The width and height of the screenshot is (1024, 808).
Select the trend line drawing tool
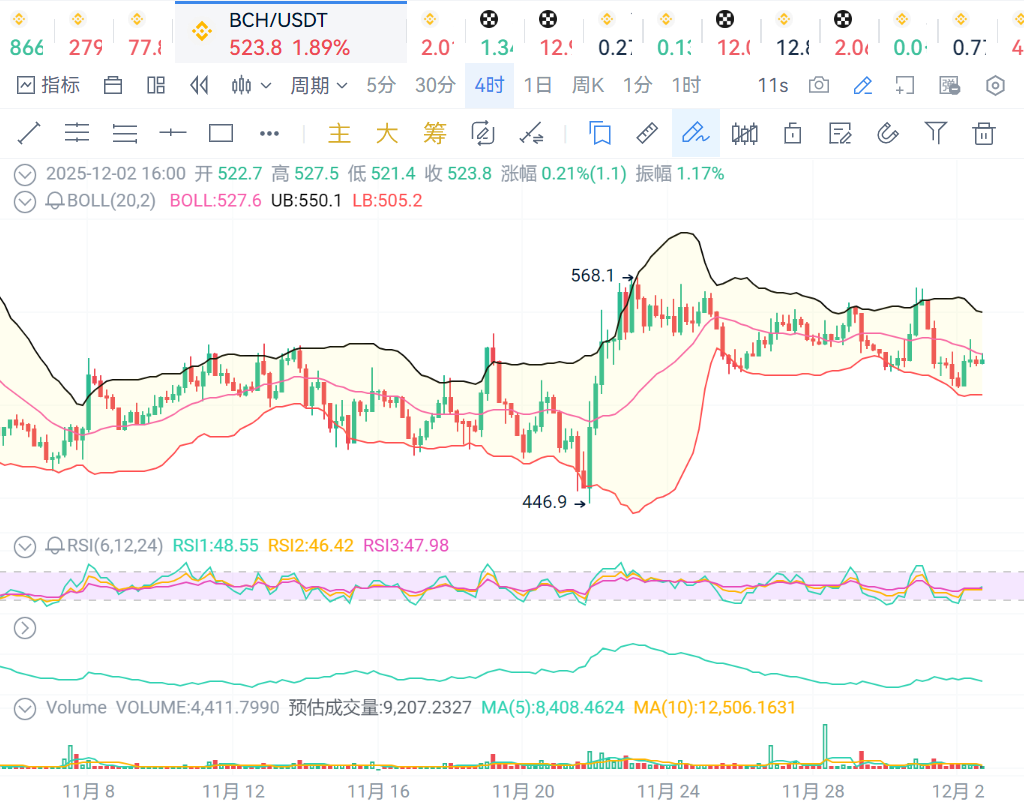29,133
